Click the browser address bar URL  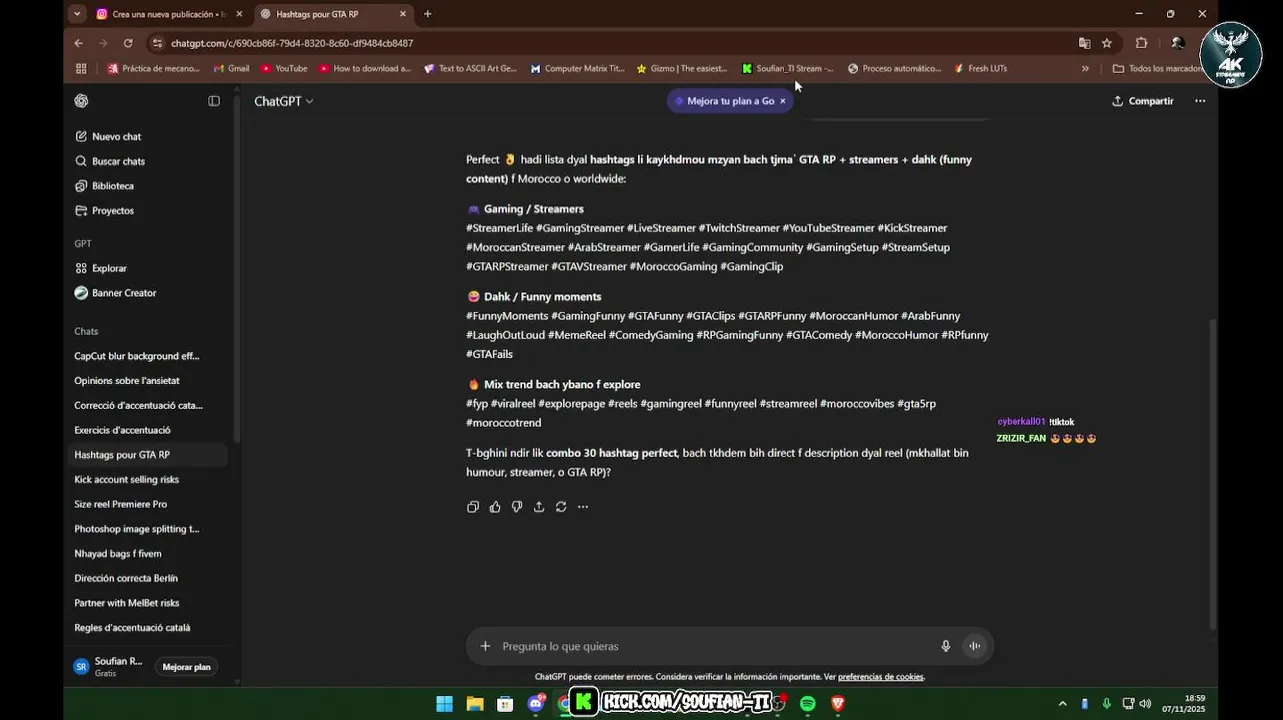[292, 43]
